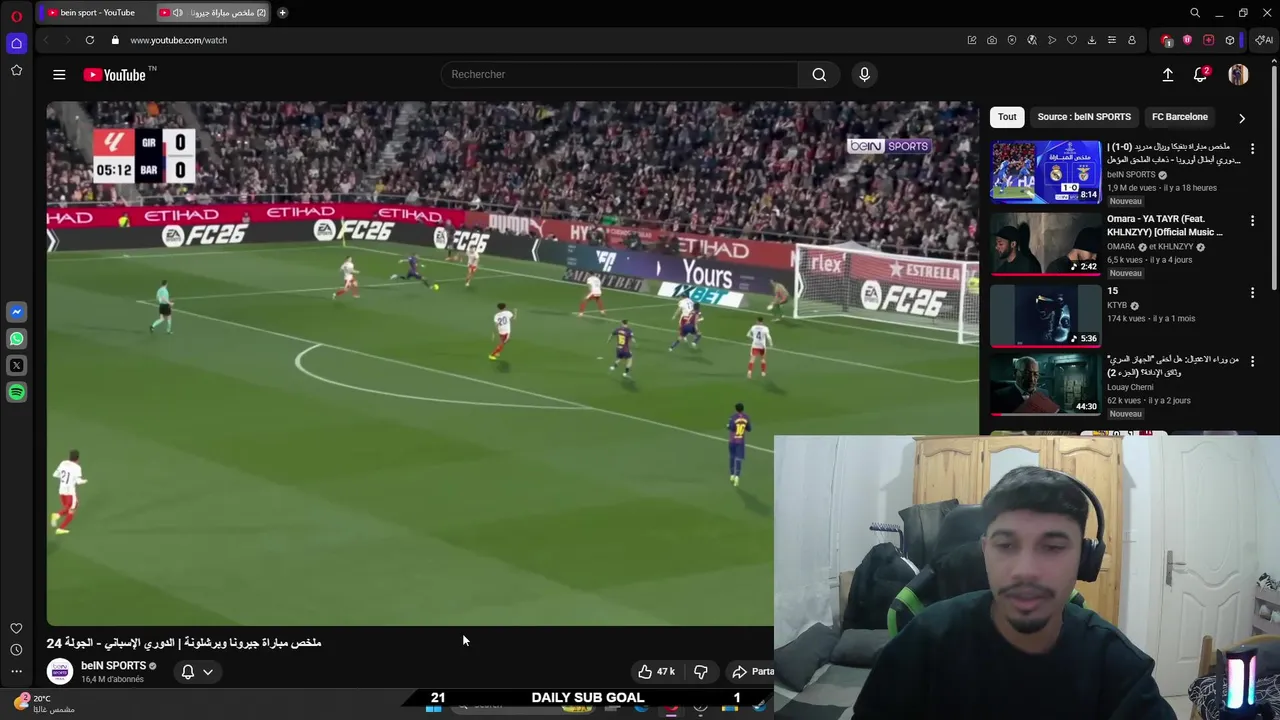Open options menu for the Real Madrid video
The height and width of the screenshot is (720, 1280).
click(1252, 148)
